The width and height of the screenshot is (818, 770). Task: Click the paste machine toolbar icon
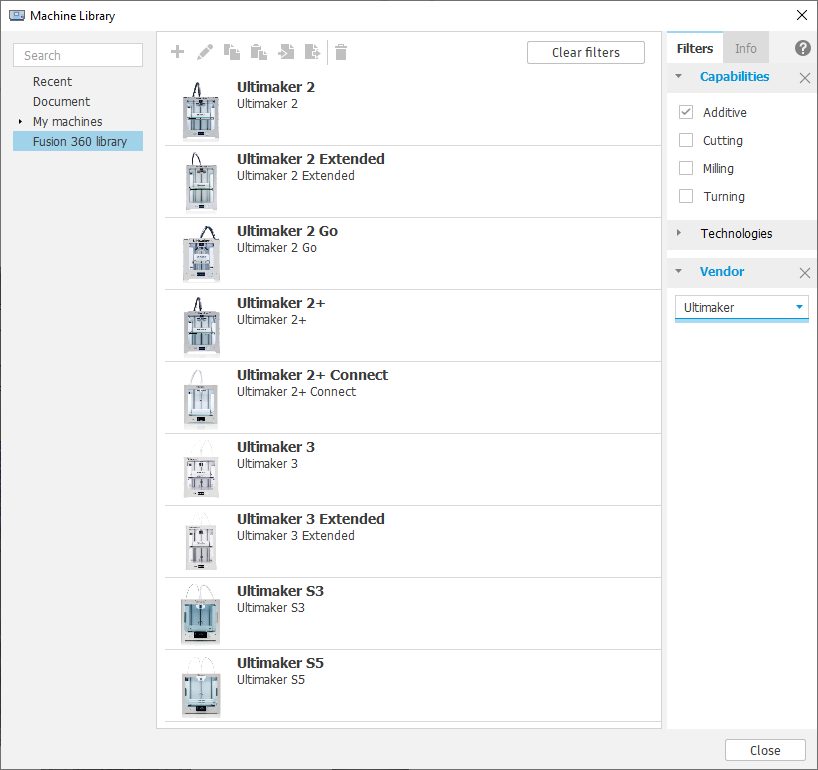(259, 52)
